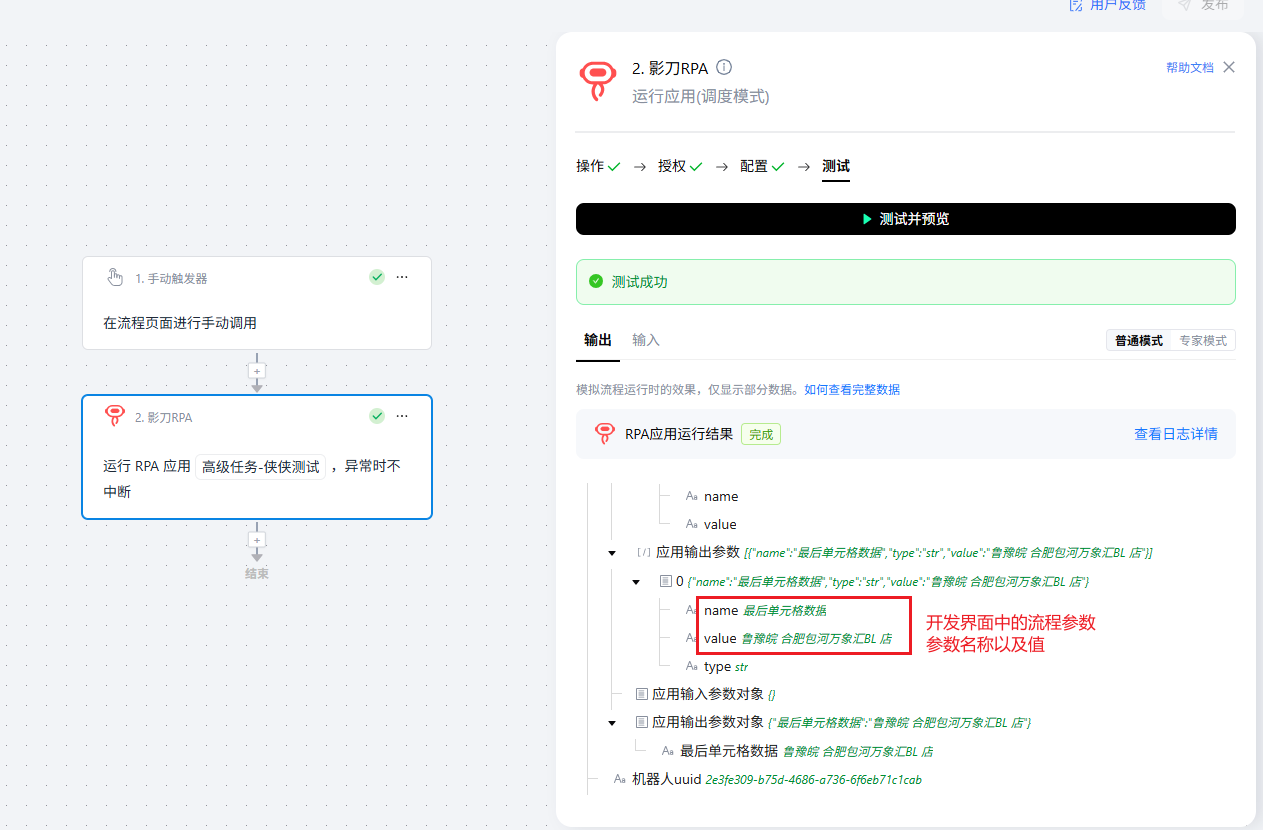Select the 应用输入参数对象 tree row
1263x830 pixels.
coord(705,694)
